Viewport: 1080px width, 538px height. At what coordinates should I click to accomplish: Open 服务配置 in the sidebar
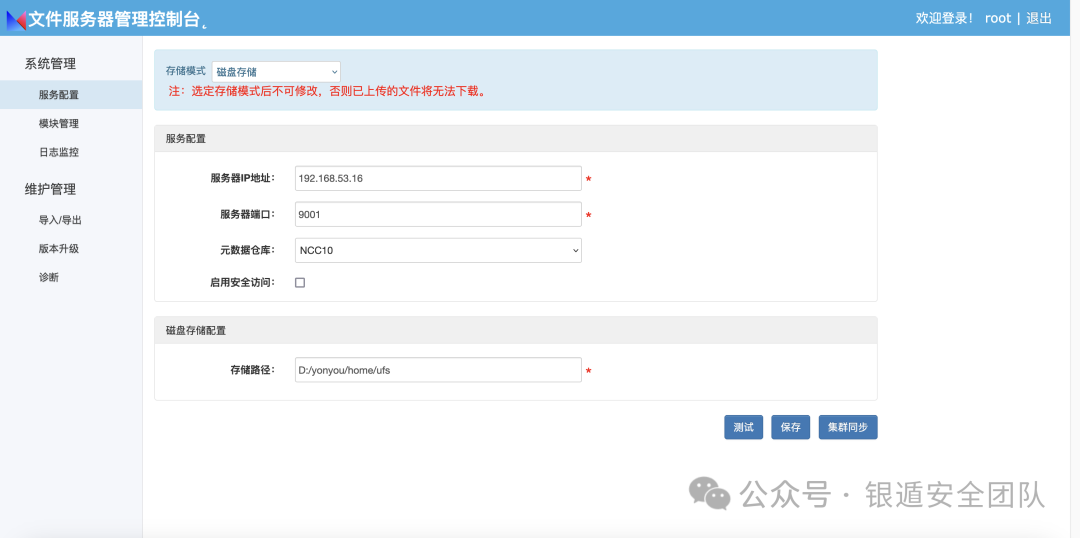point(59,95)
